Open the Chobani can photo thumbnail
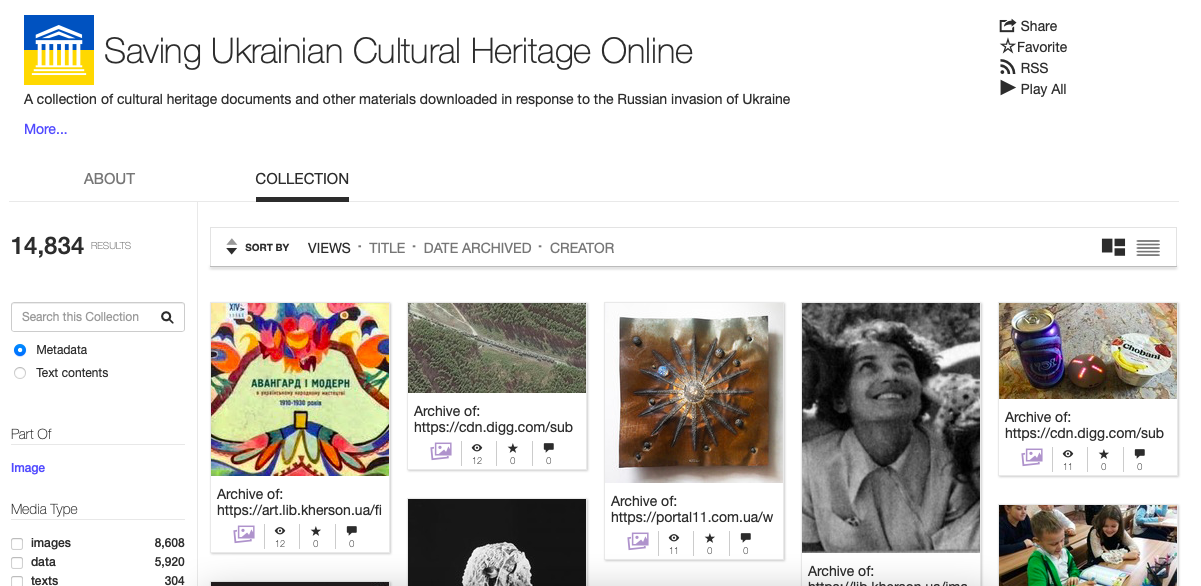This screenshot has width=1201, height=586. (x=1088, y=351)
